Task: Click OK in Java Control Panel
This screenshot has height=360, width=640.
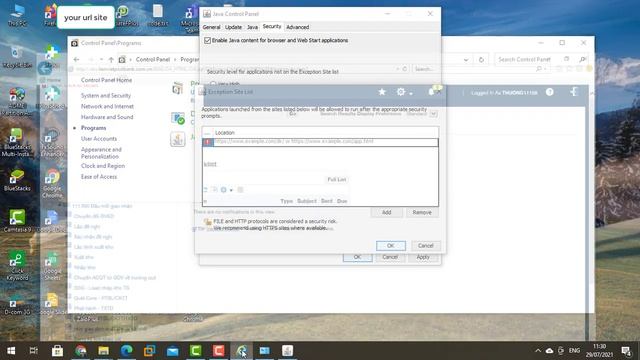Action: (x=357, y=257)
